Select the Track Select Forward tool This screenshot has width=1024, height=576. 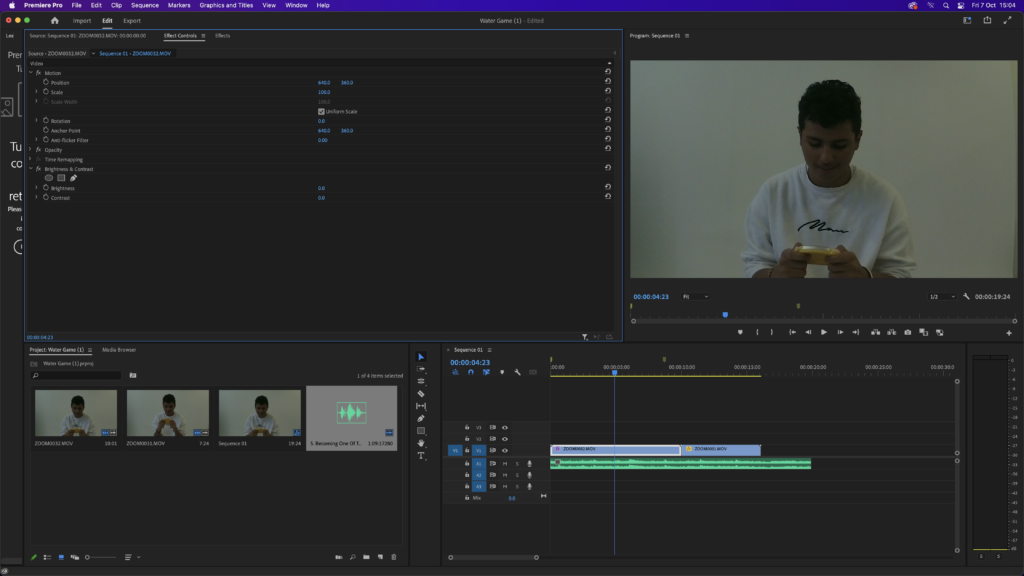pos(421,369)
